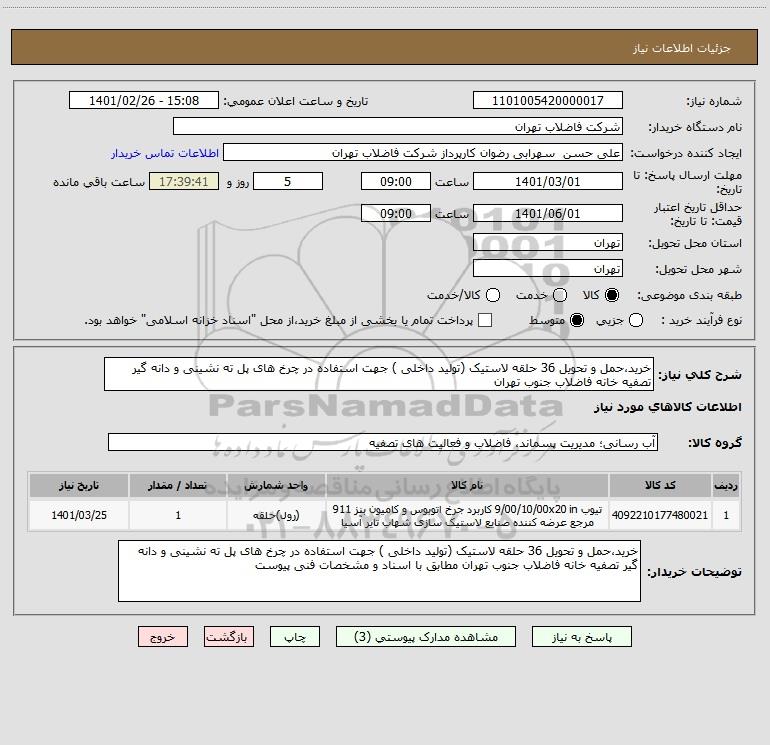Click product code cell 4092210177480021
Image resolution: width=770 pixels, height=745 pixels.
tap(660, 515)
